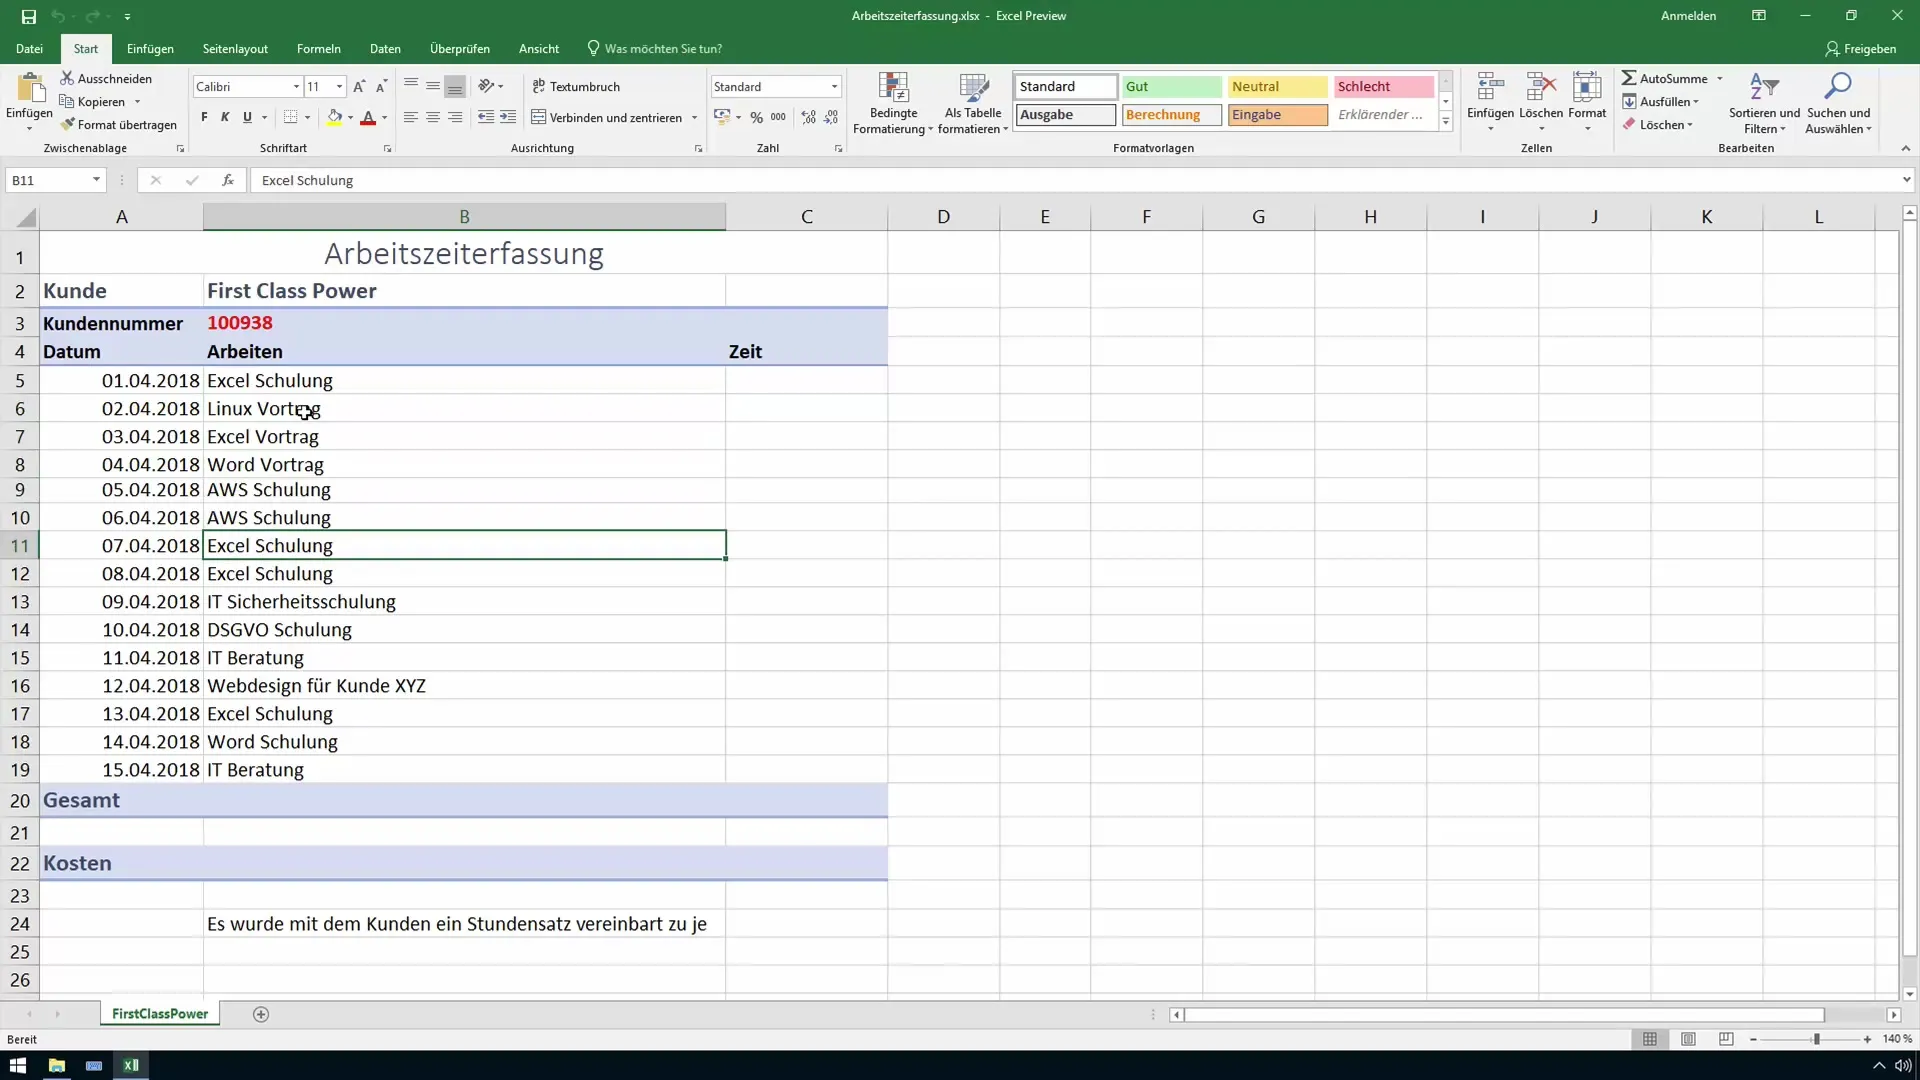Image resolution: width=1920 pixels, height=1080 pixels.
Task: Toggle align right horizontal alignment
Action: click(x=455, y=117)
